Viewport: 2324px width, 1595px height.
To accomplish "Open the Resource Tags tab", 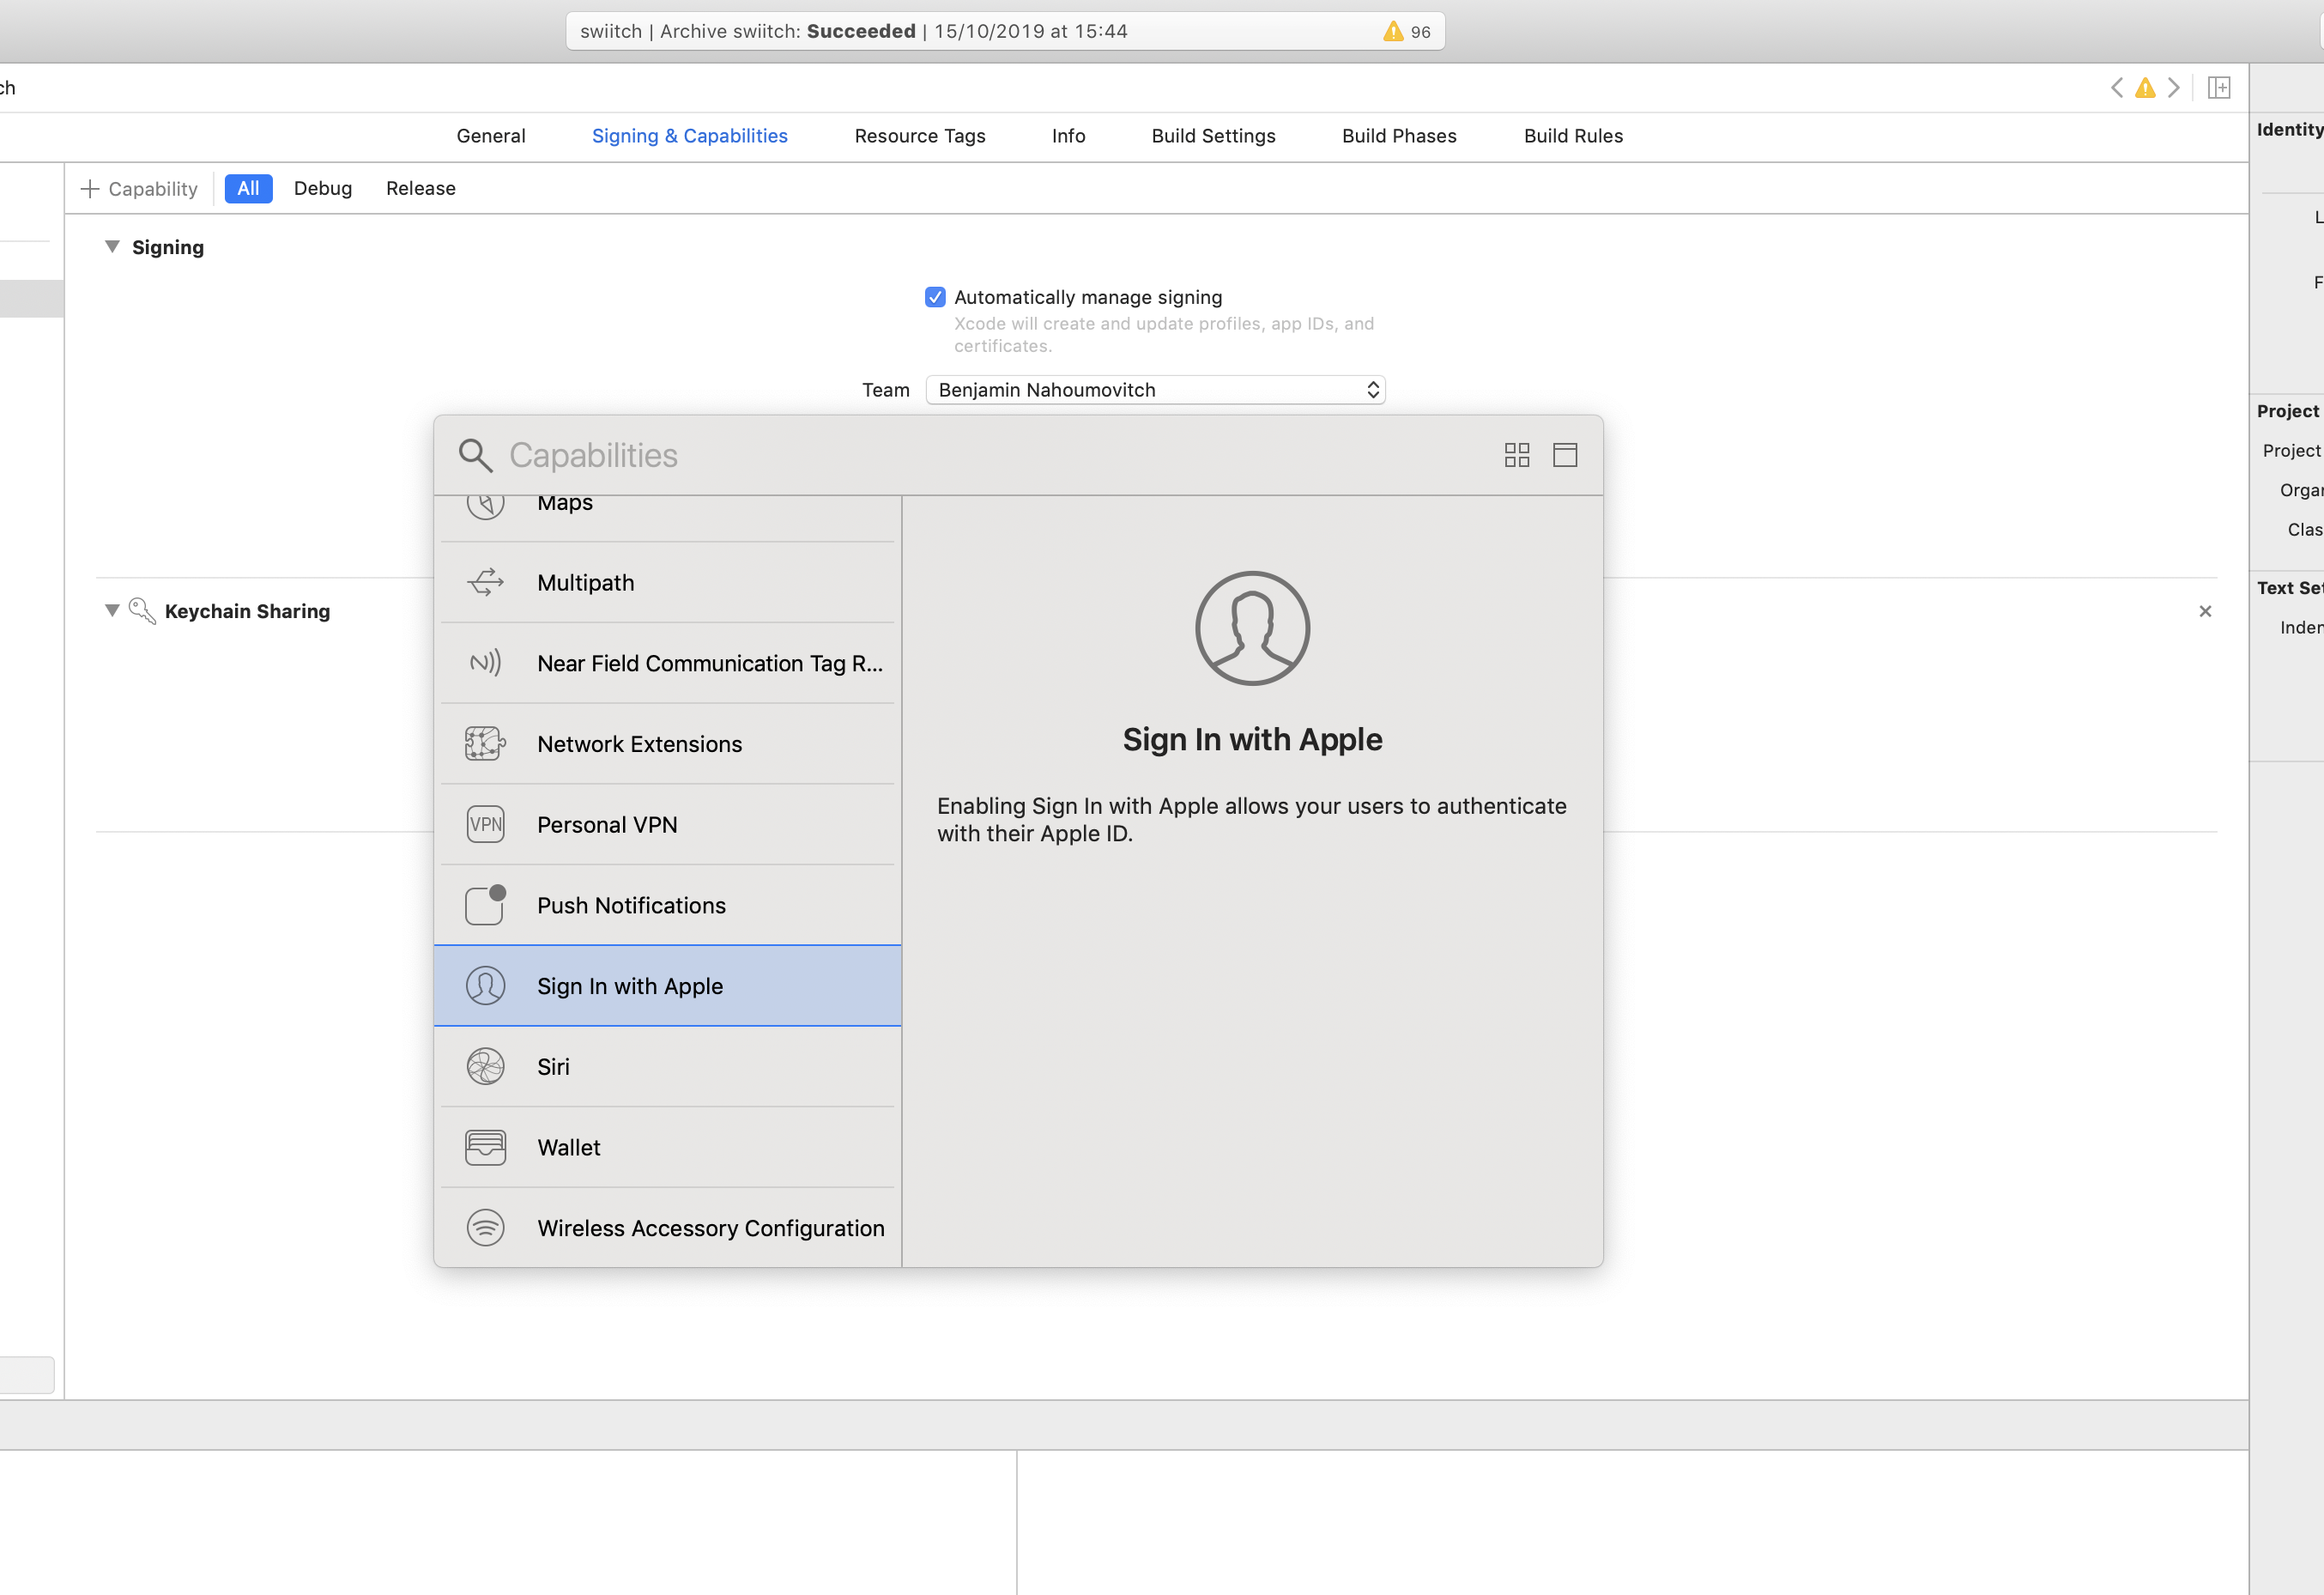I will (x=920, y=136).
